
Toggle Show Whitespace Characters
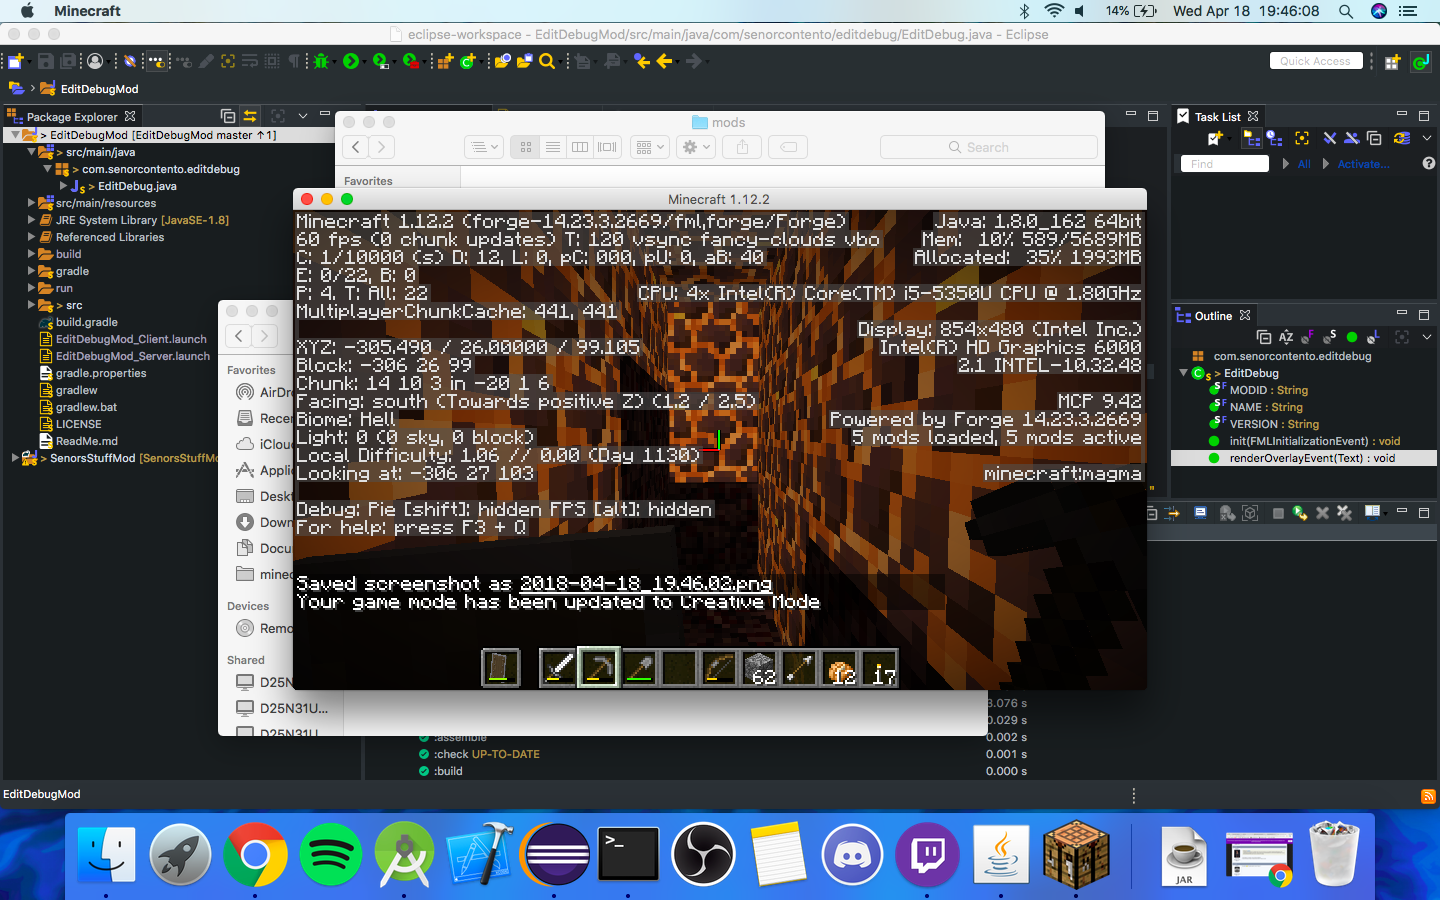coord(295,61)
